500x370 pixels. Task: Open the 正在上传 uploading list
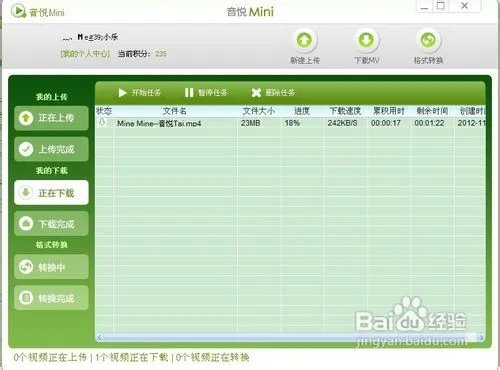click(51, 118)
